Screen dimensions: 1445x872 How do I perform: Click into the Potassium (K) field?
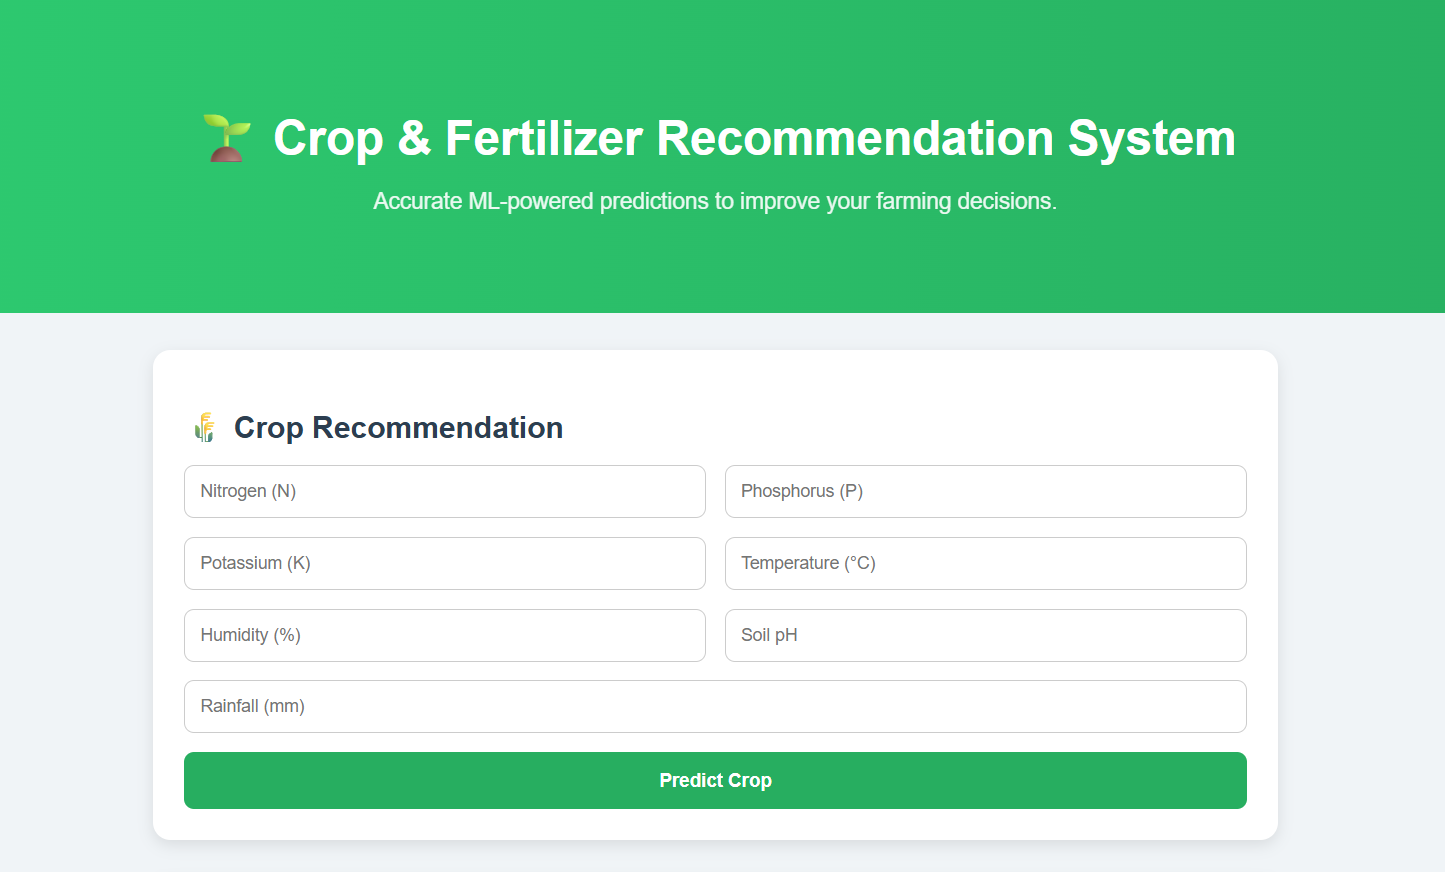tap(444, 563)
